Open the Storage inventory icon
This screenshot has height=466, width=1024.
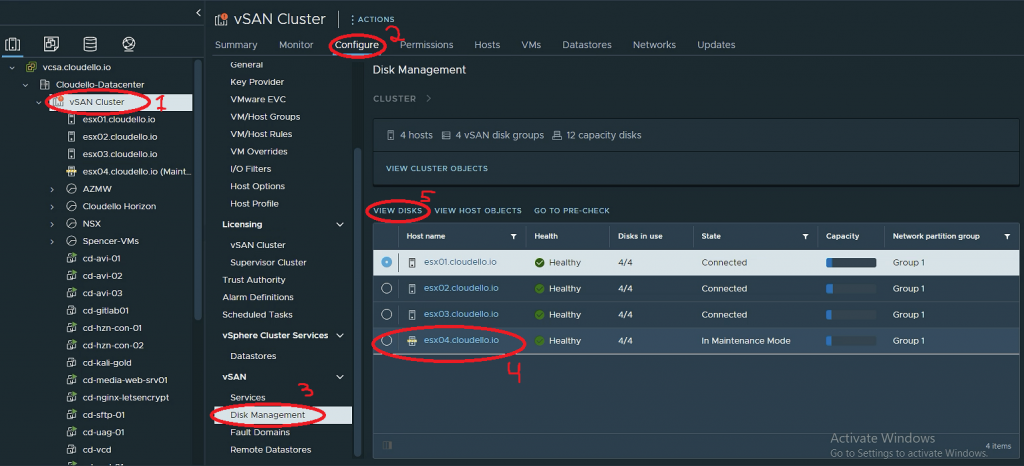pyautogui.click(x=90, y=44)
